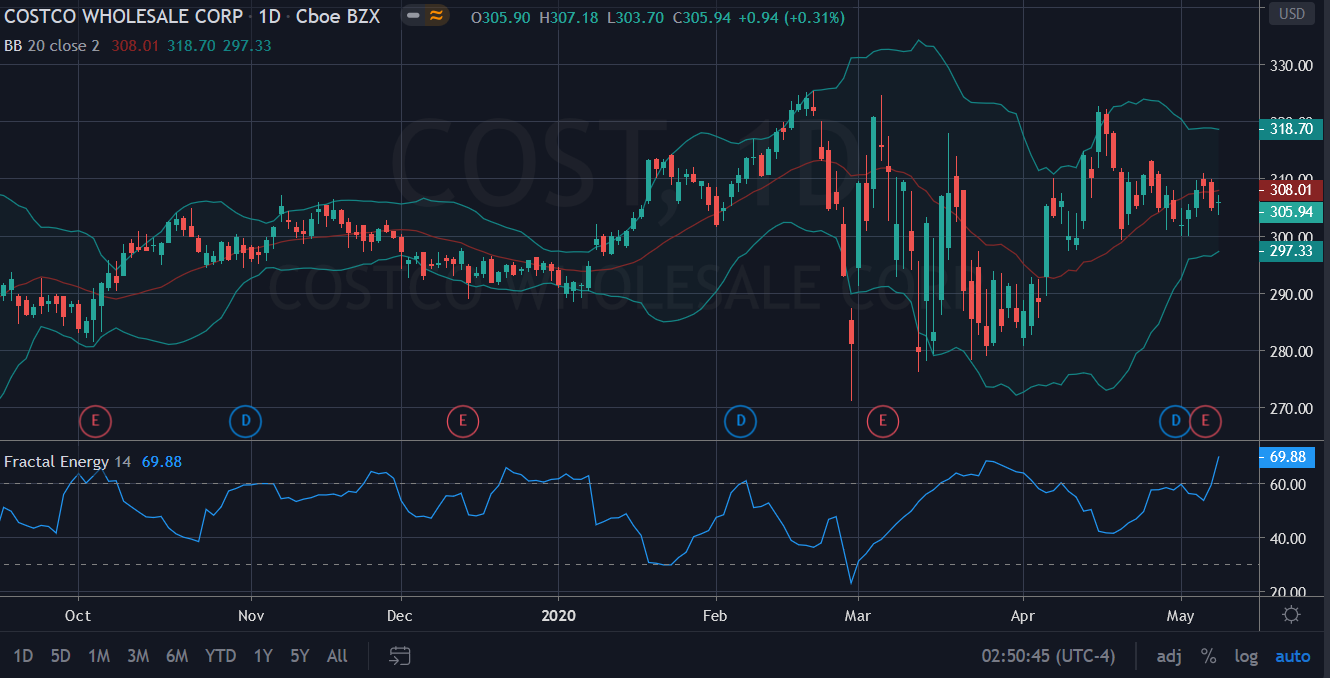This screenshot has height=678, width=1330.
Task: Click the 69.88 value in Fractal Energy legend
Action: point(161,461)
